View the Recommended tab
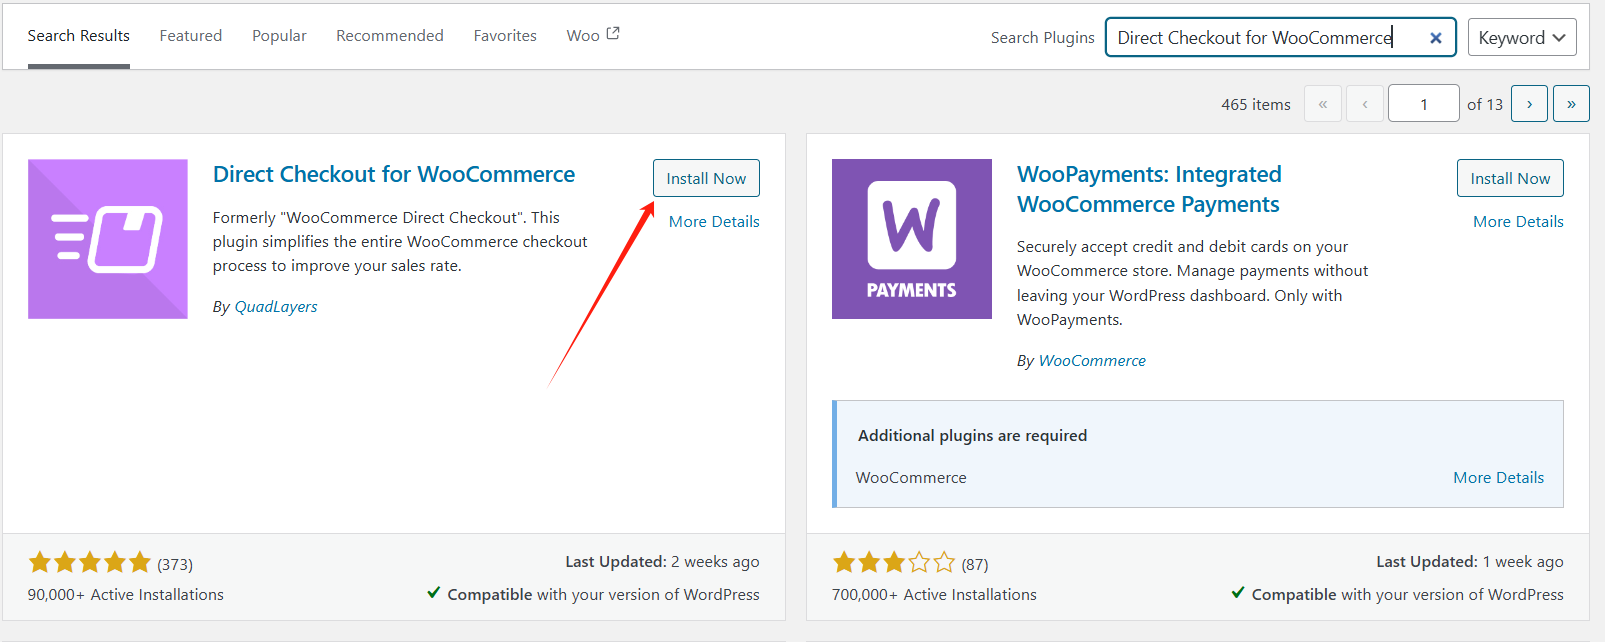1605x642 pixels. [x=389, y=35]
